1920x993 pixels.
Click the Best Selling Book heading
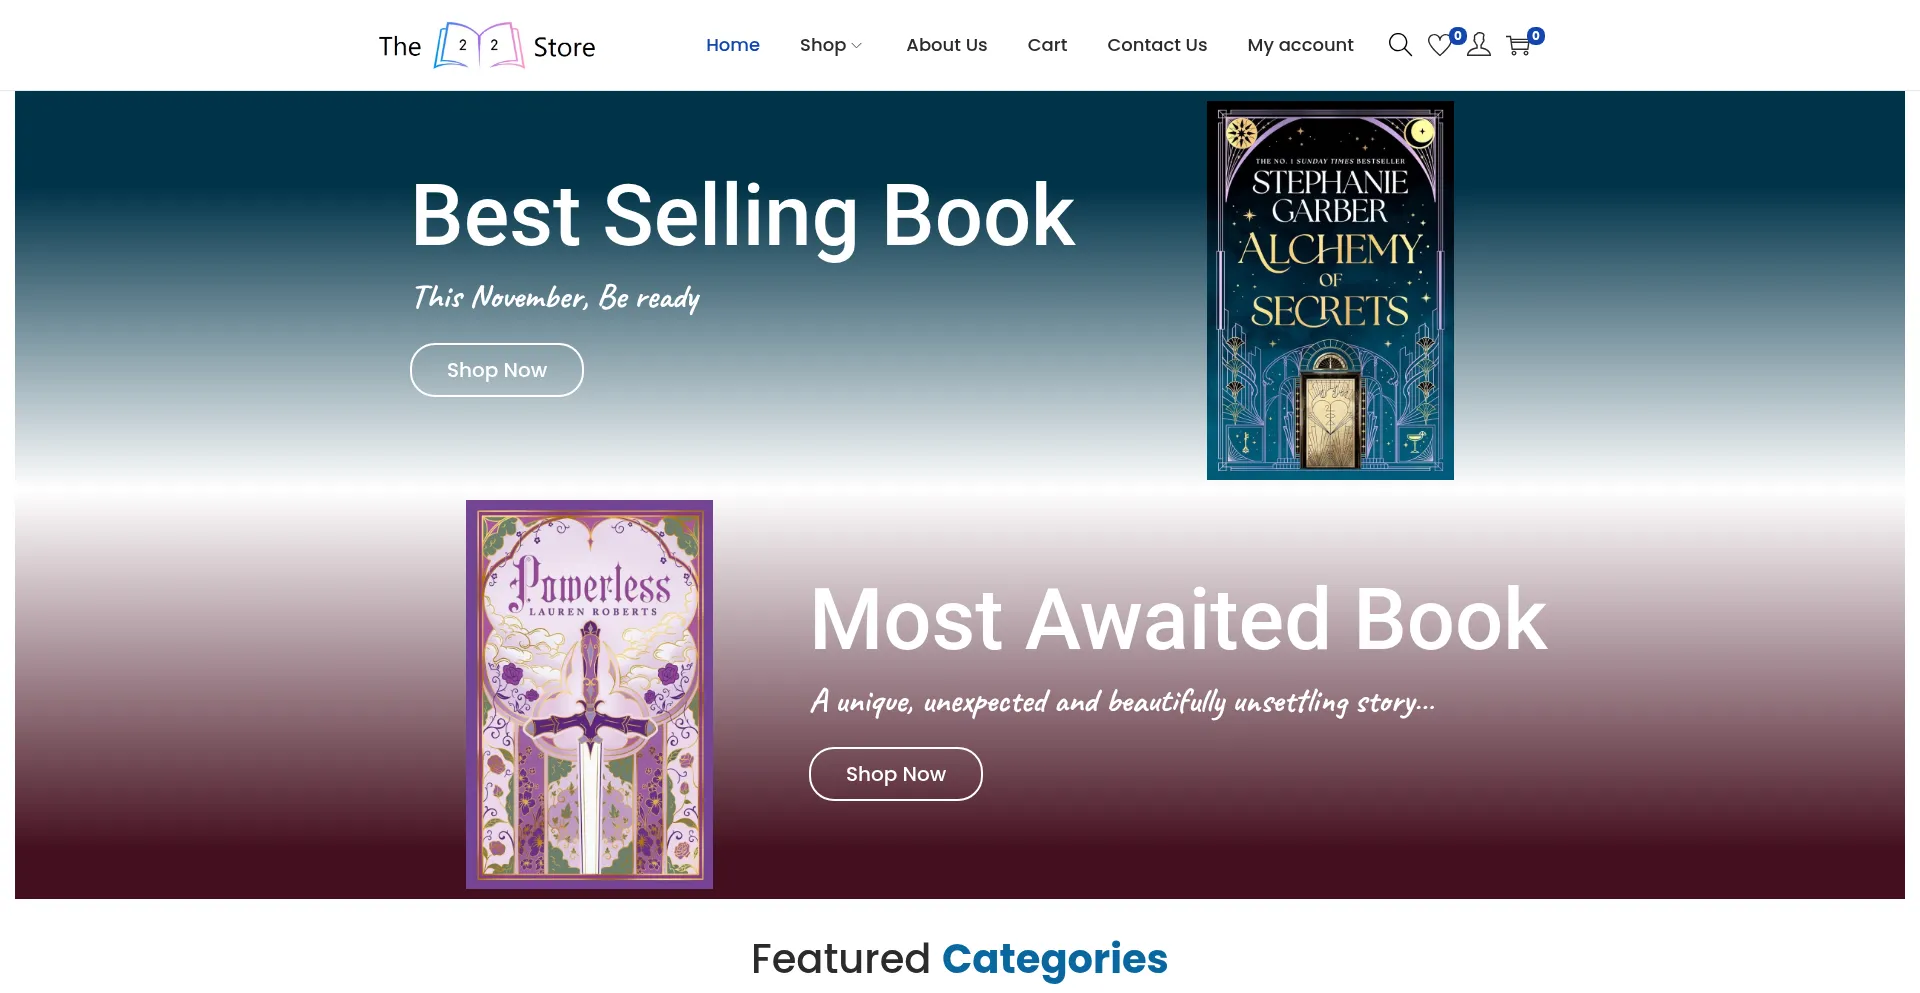[743, 216]
